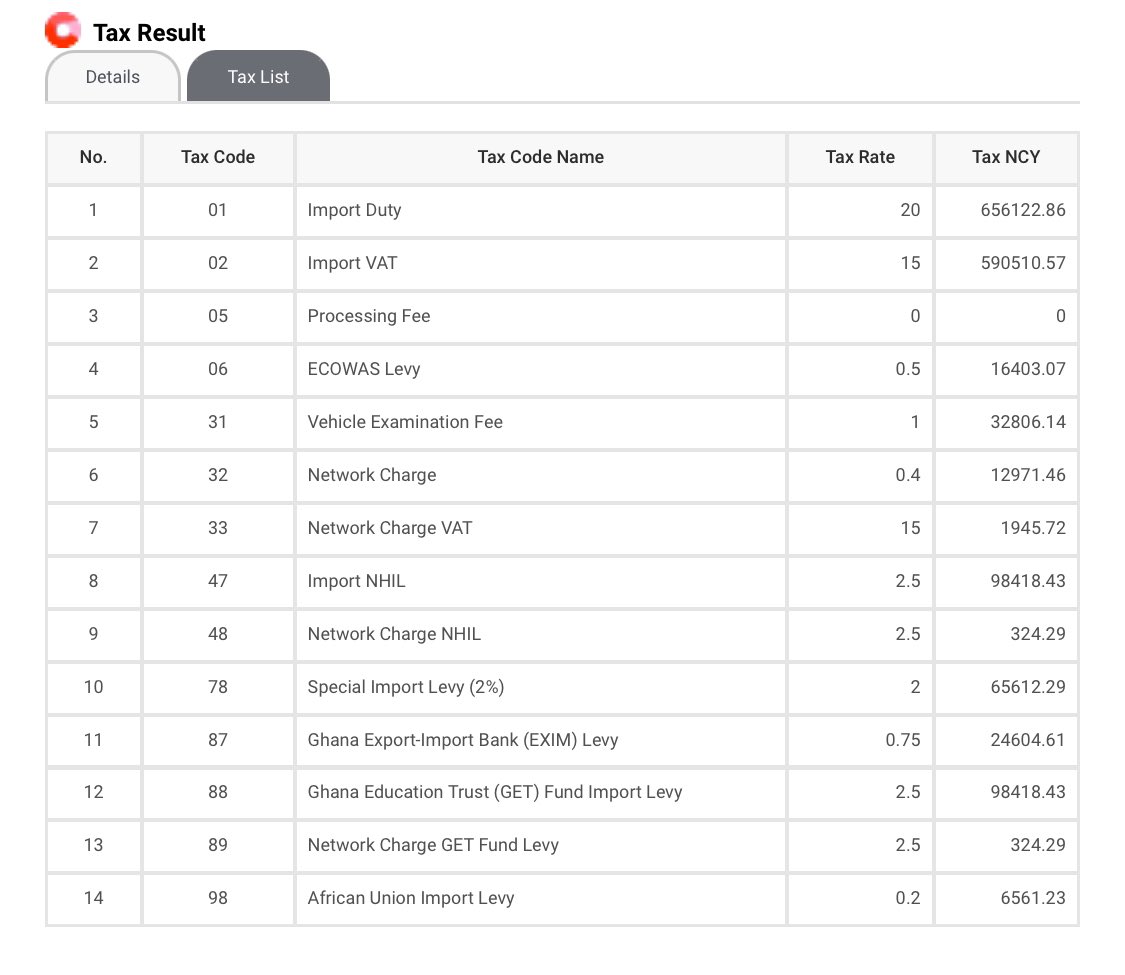The image size is (1125, 975).
Task: Click tax code 98 cell
Action: (x=218, y=898)
